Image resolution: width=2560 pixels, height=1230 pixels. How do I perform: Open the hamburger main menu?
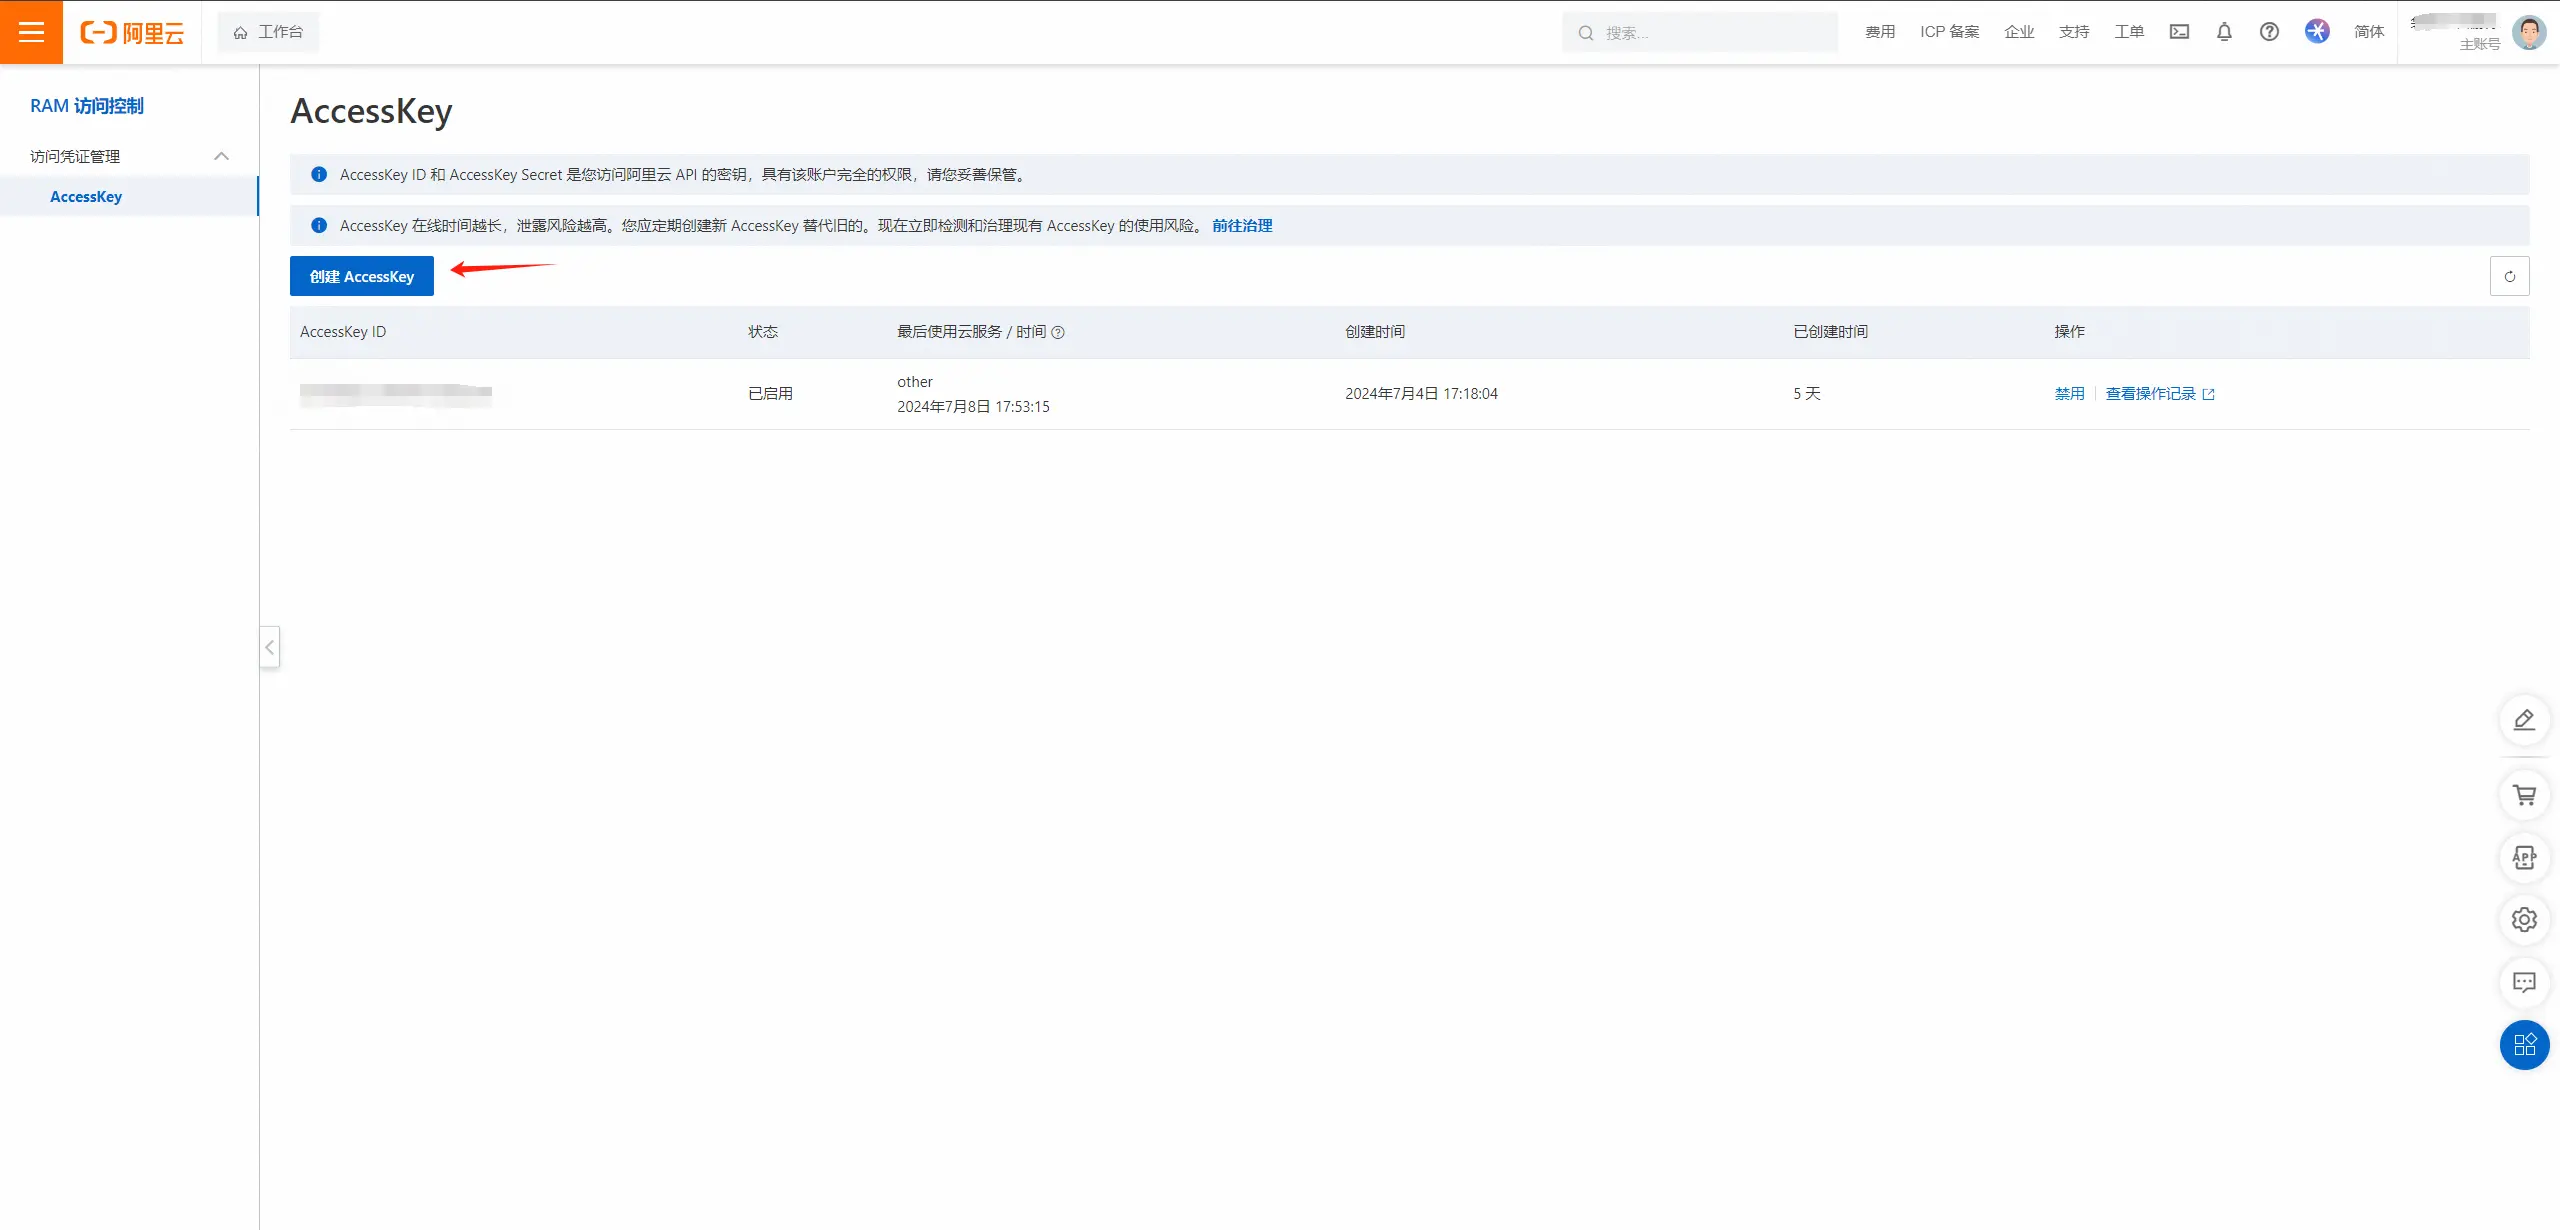31,32
